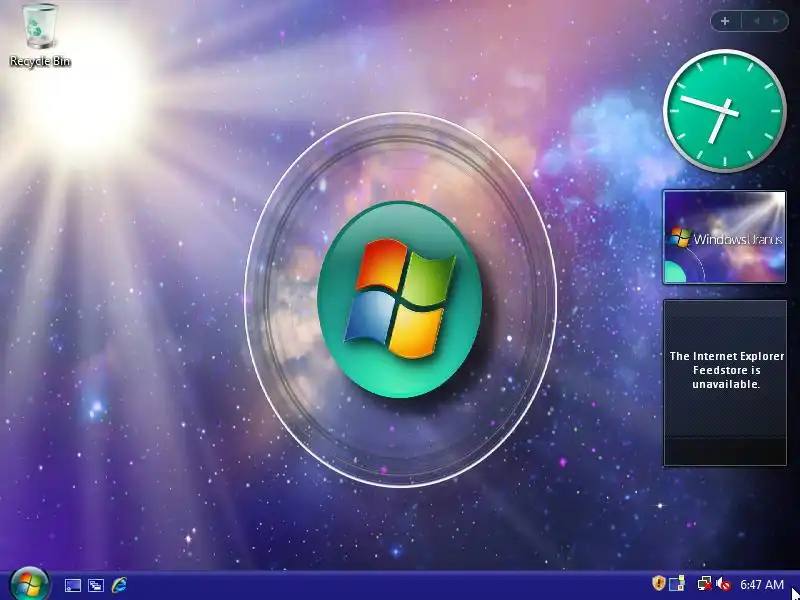Click the sidebar previous page arrow
Screen dimensions: 800x600
[757, 21]
